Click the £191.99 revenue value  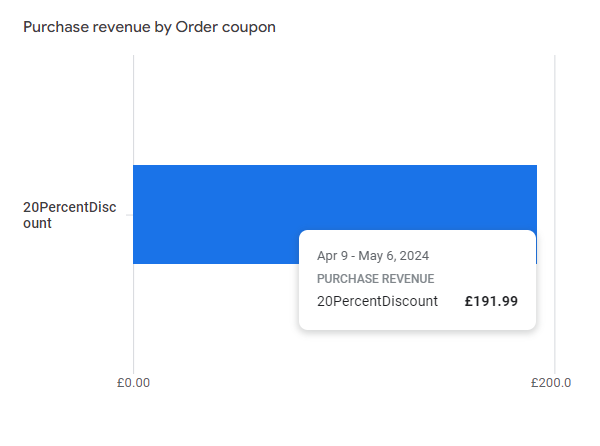(x=492, y=301)
